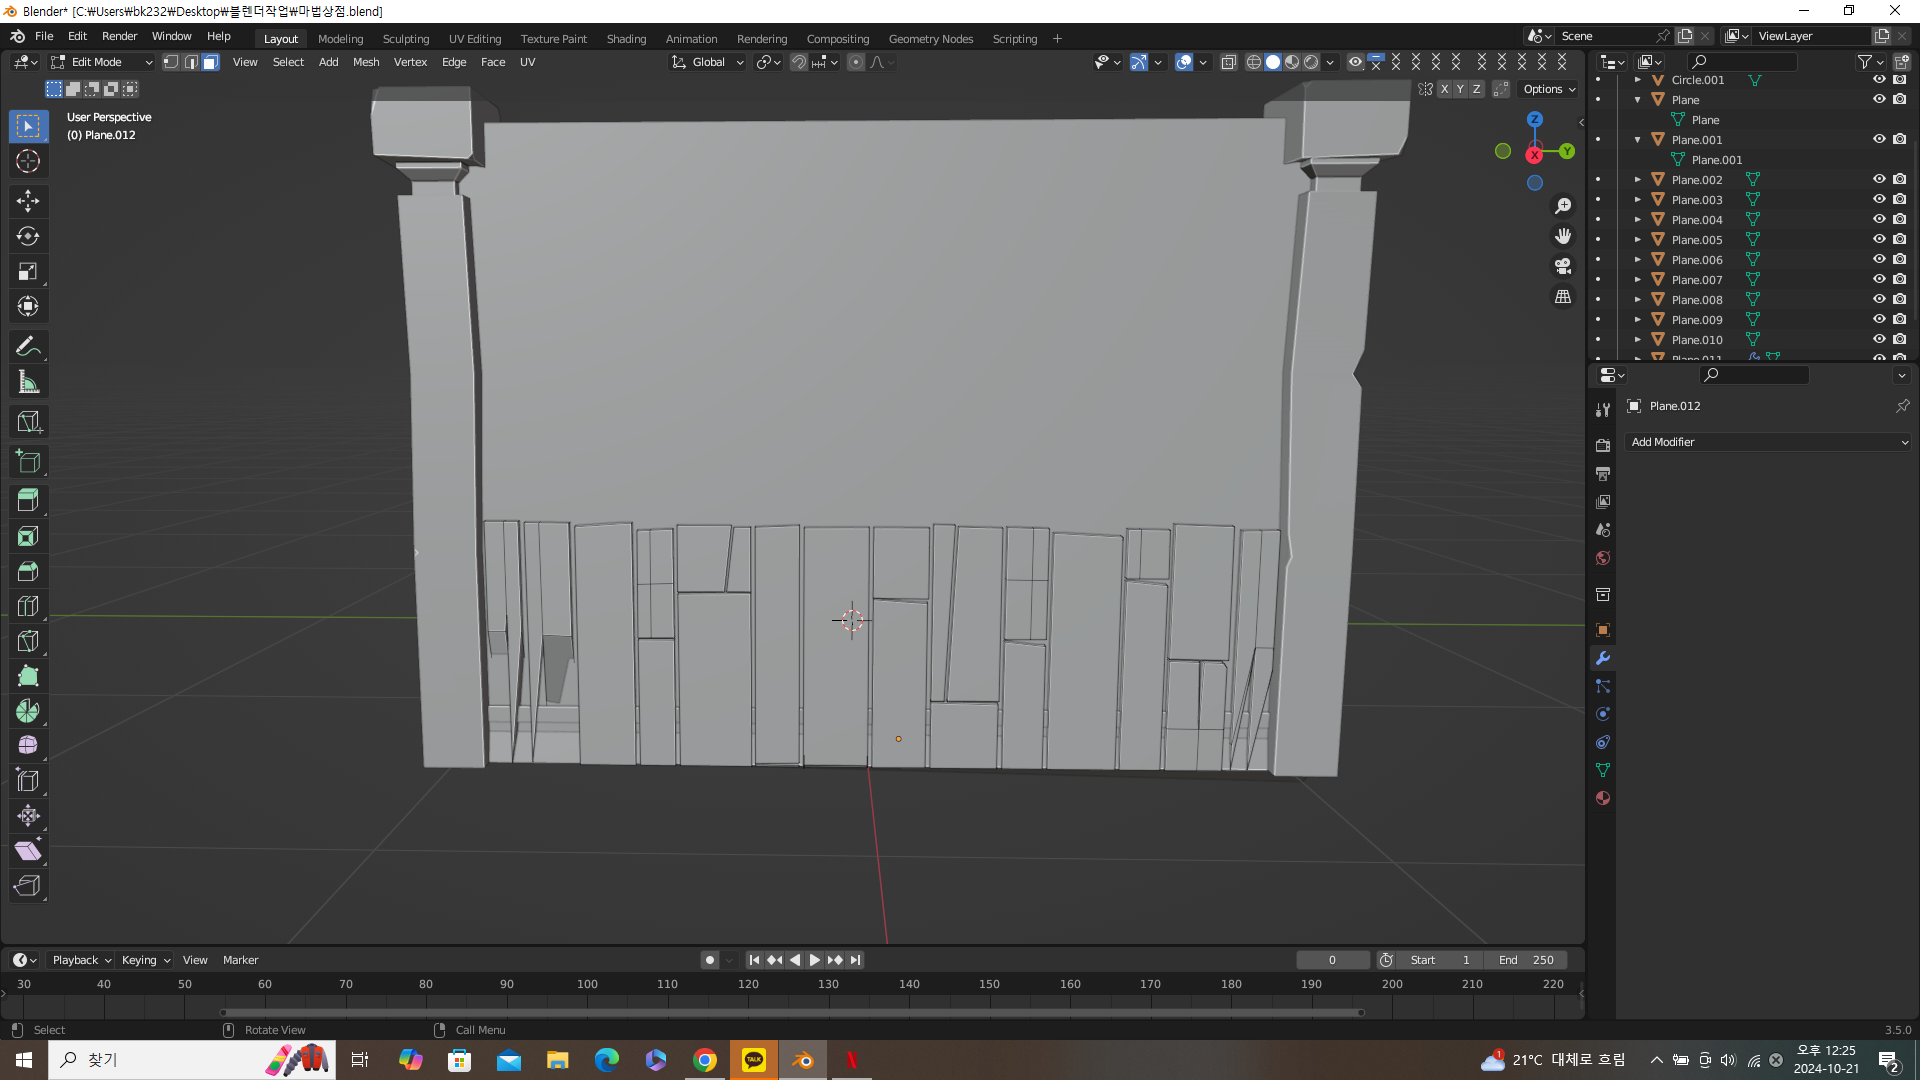Play the timeline animation
Viewport: 1920px width, 1080px height.
tap(815, 960)
